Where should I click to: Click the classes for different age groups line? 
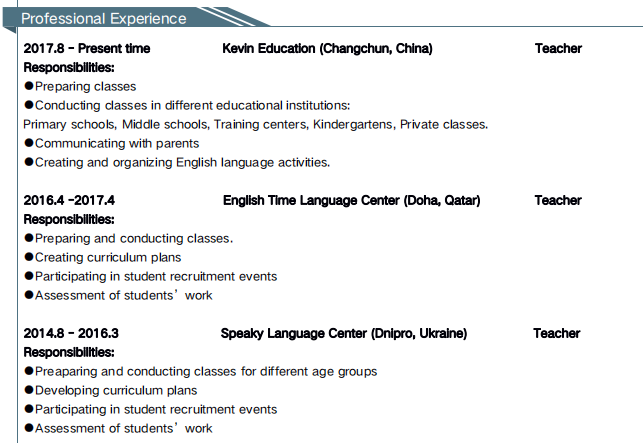pyautogui.click(x=206, y=371)
